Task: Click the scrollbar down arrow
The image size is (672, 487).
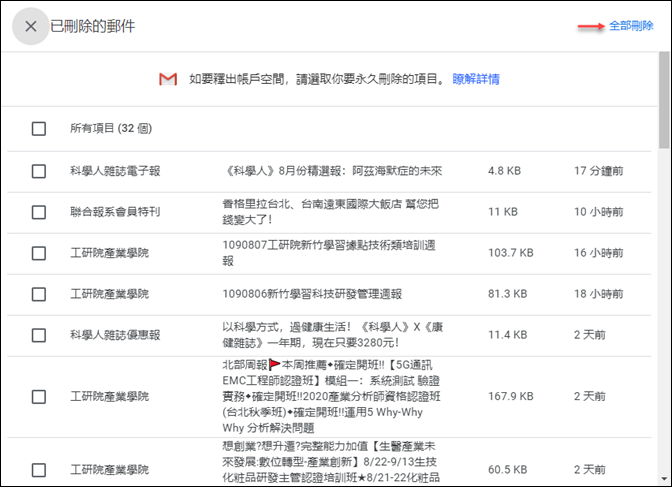Action: 664,479
